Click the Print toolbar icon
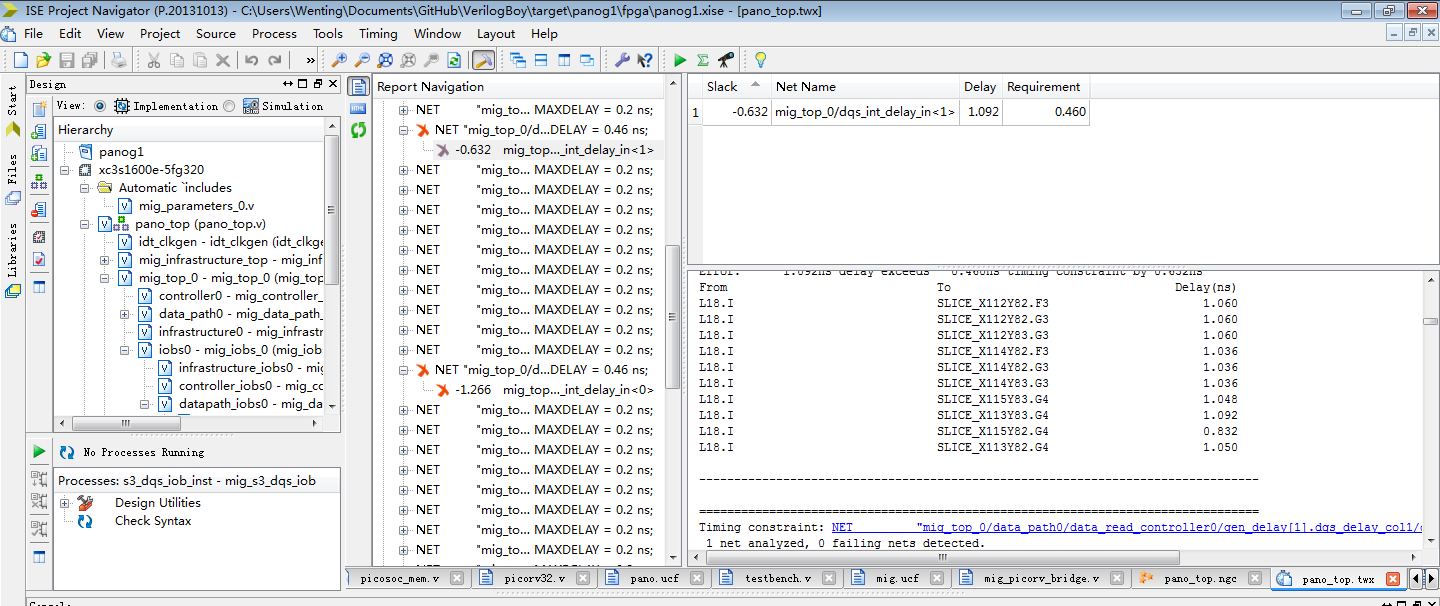1440x606 pixels. pyautogui.click(x=119, y=60)
